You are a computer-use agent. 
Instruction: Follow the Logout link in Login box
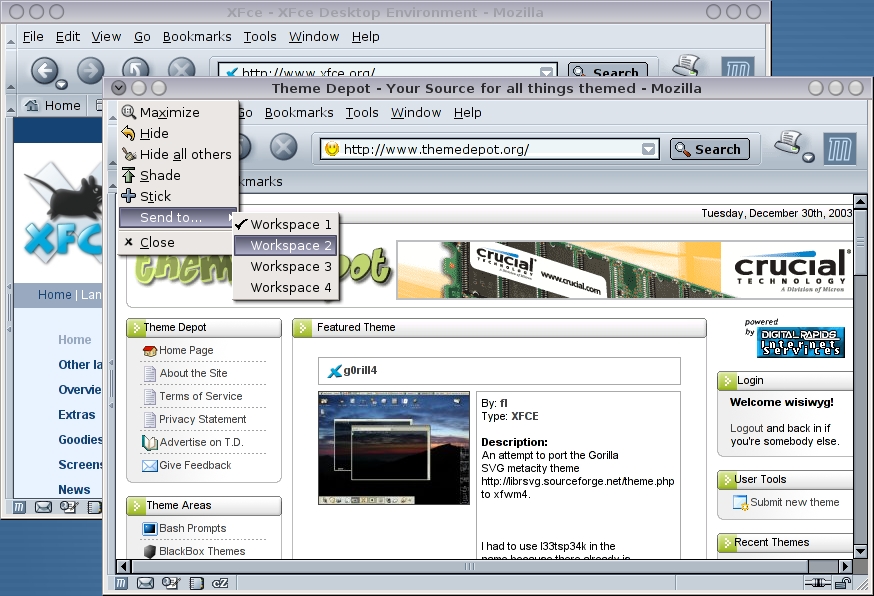pyautogui.click(x=746, y=428)
